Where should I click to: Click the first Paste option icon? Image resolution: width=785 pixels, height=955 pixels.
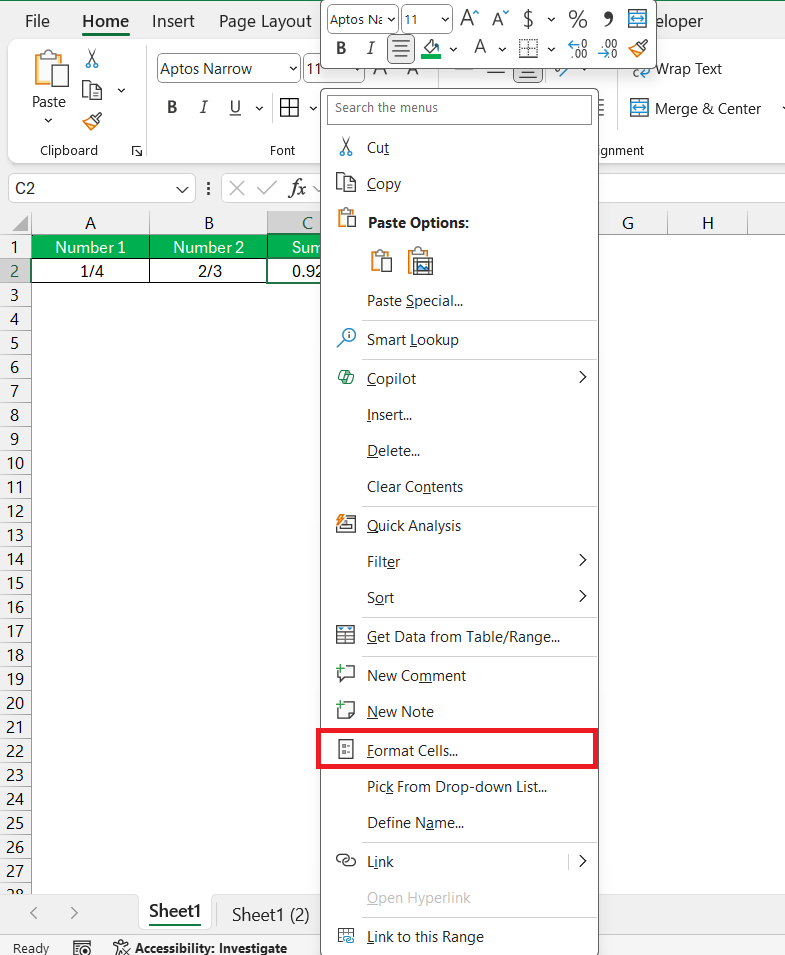tap(381, 261)
